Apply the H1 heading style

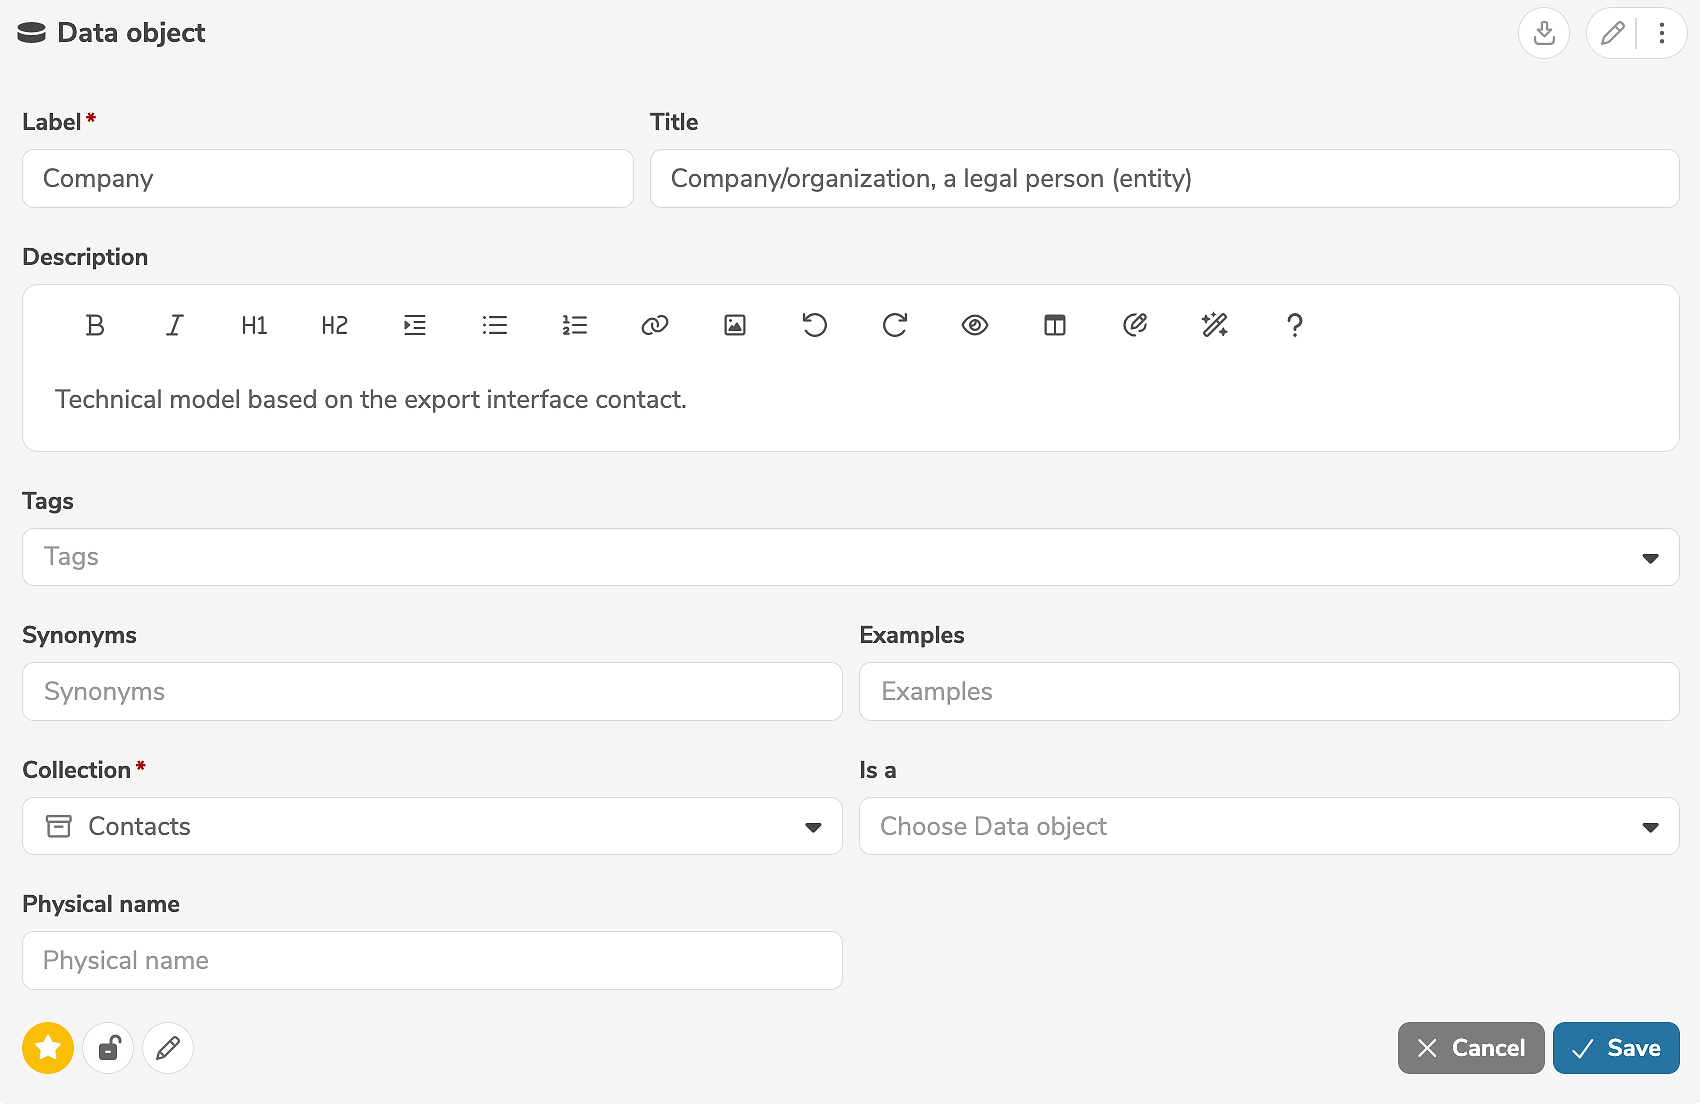pyautogui.click(x=255, y=325)
